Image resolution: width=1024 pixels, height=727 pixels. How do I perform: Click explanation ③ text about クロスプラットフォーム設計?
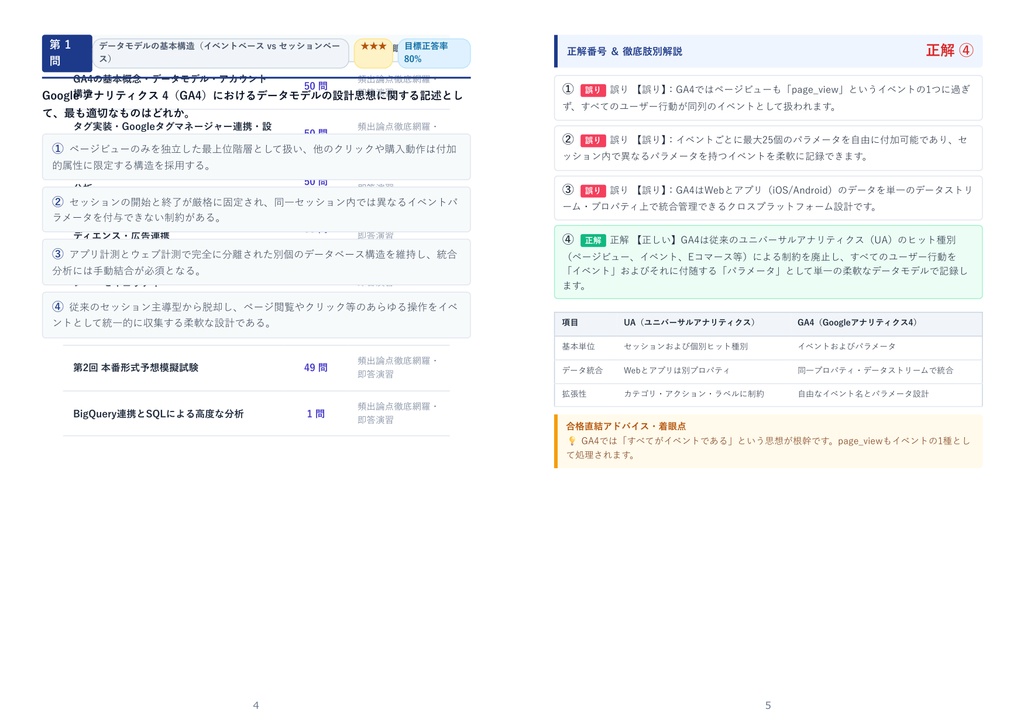pos(767,199)
